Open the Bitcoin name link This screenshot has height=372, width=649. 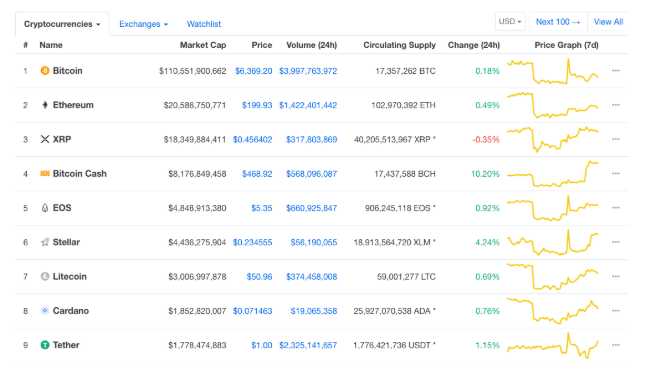(x=67, y=71)
